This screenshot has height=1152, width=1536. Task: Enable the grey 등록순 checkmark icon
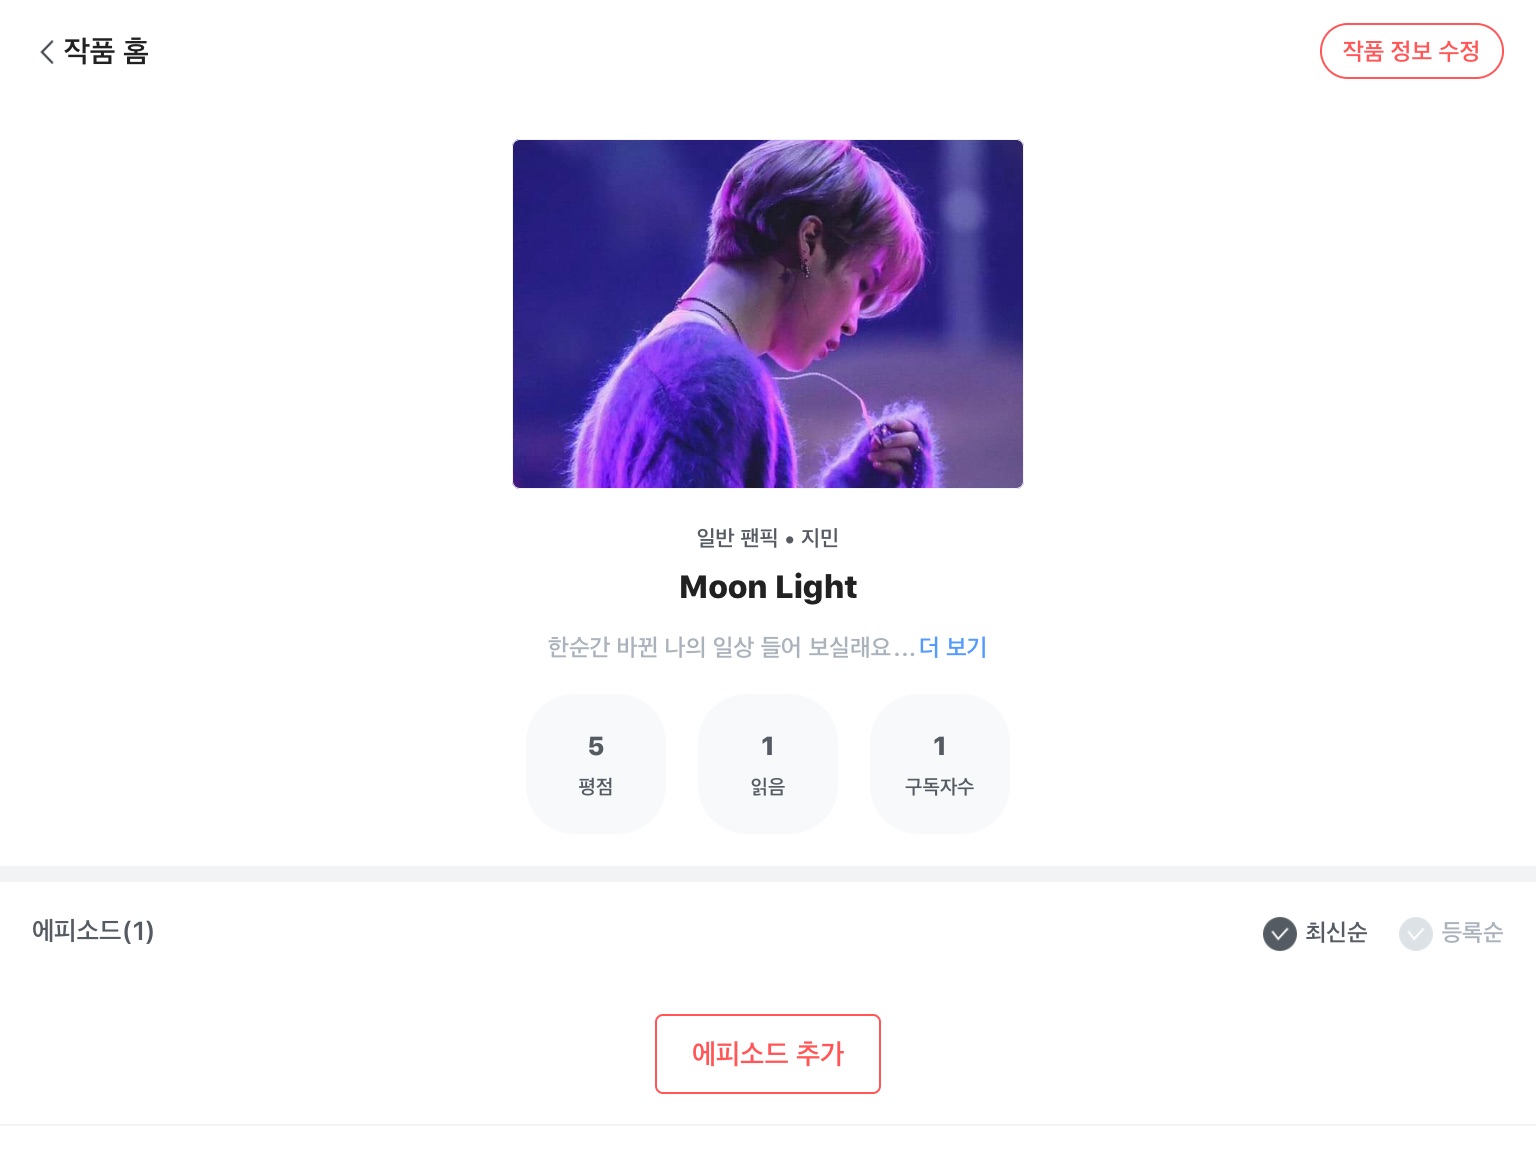pyautogui.click(x=1416, y=933)
